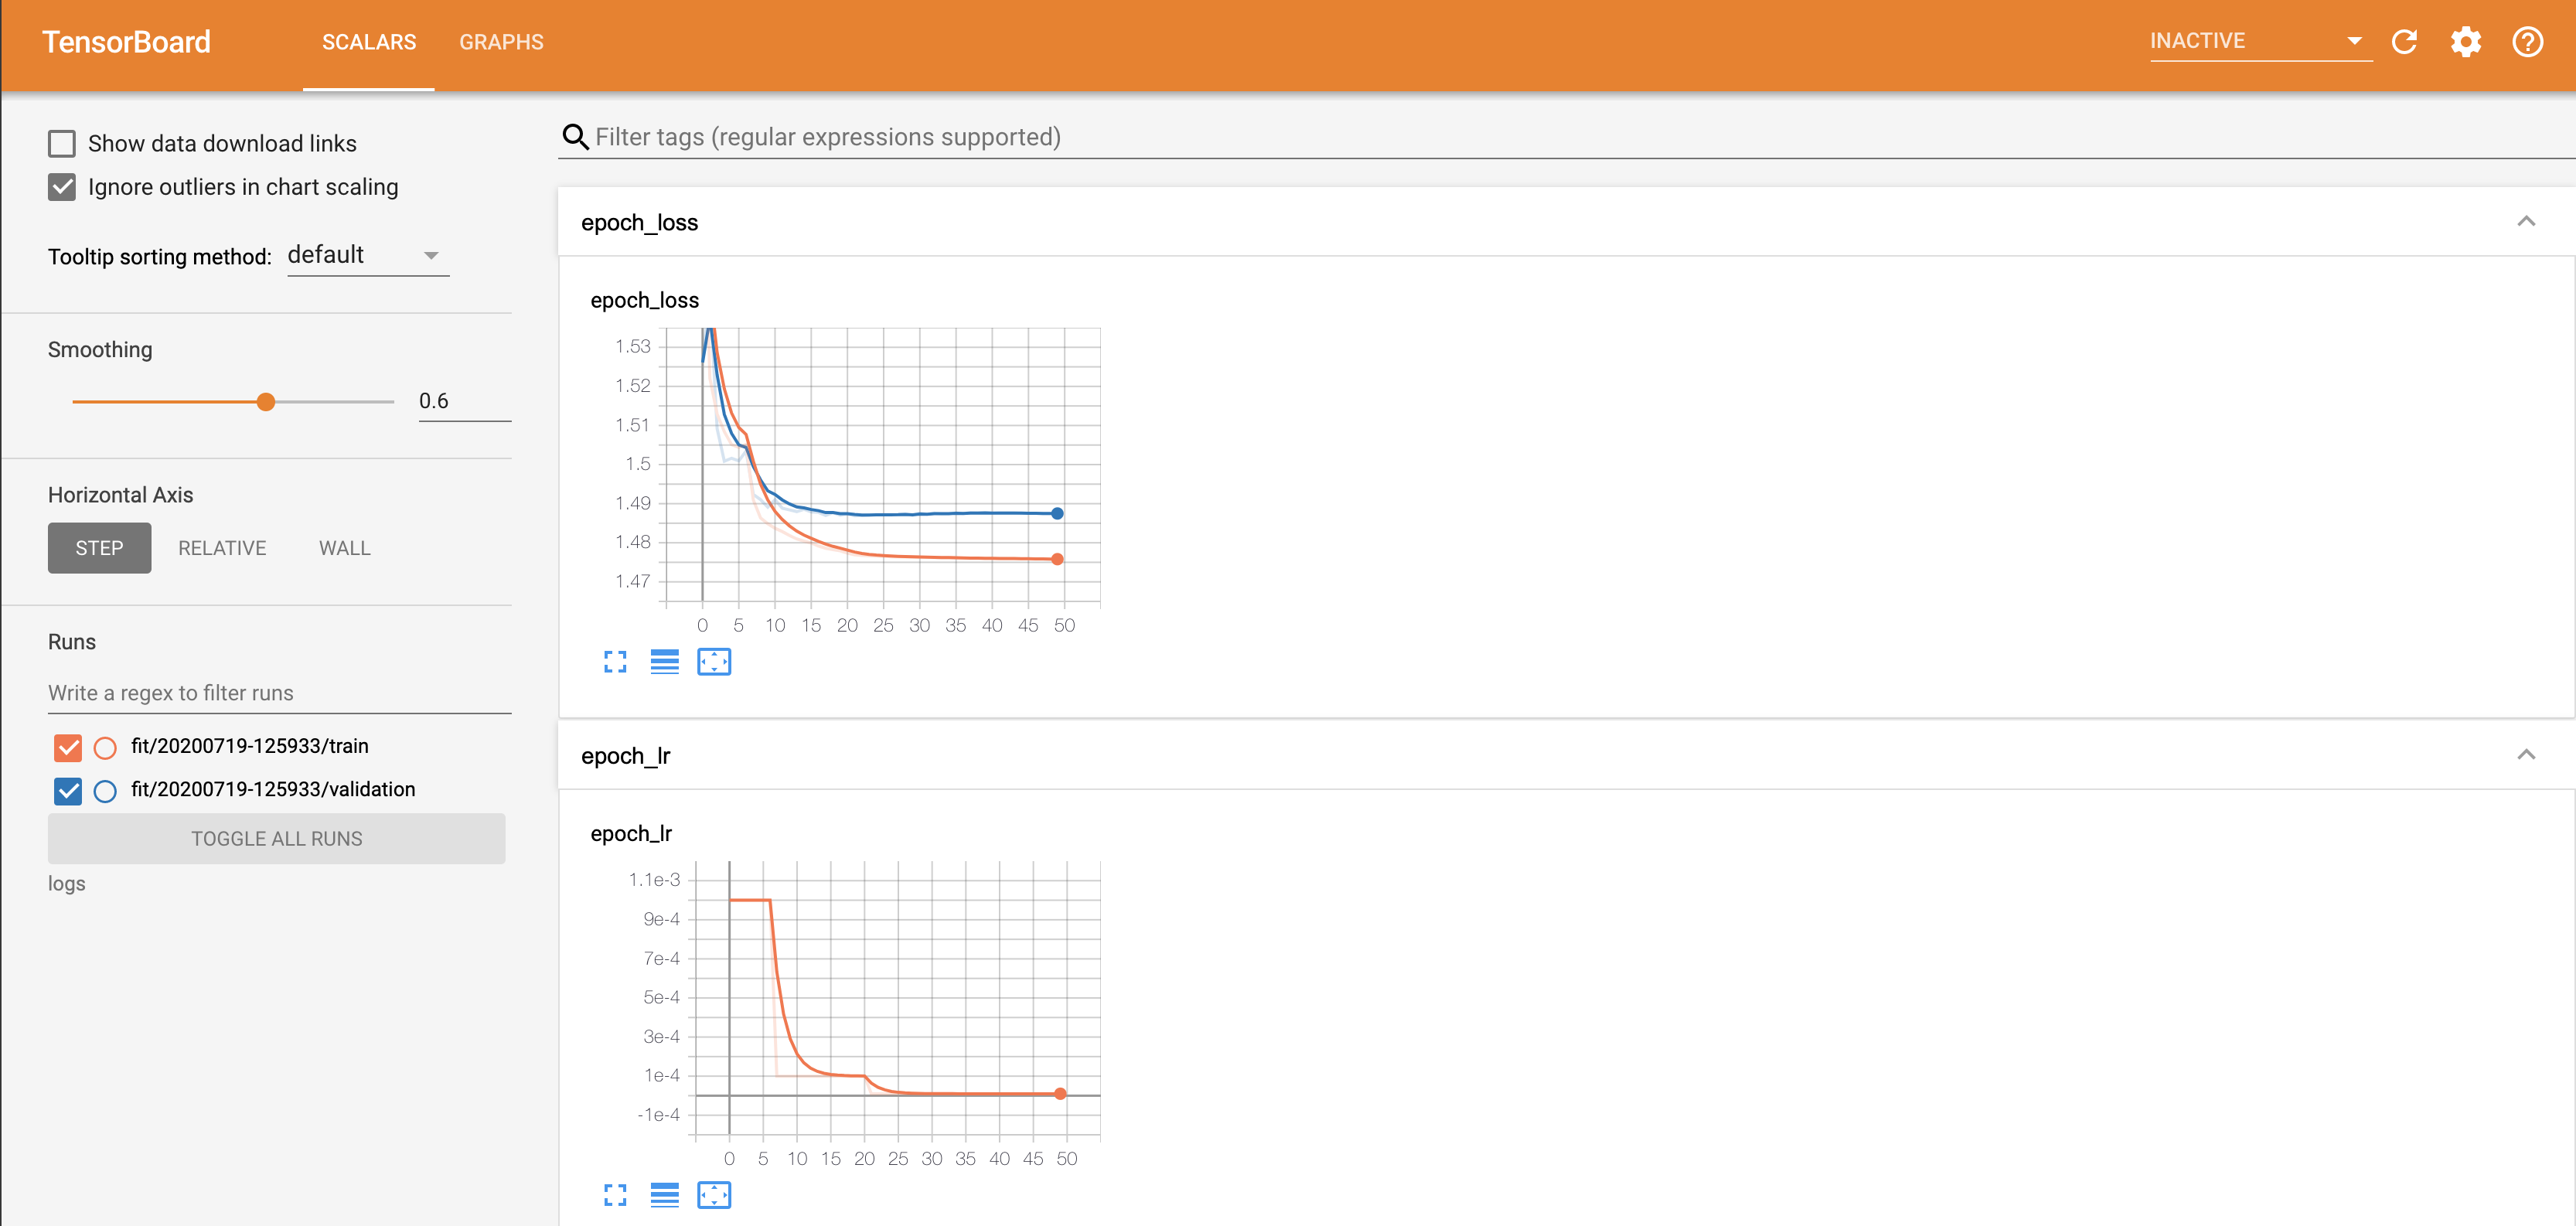The width and height of the screenshot is (2576, 1226).
Task: Click the Smoothing slider handle
Action: click(265, 402)
